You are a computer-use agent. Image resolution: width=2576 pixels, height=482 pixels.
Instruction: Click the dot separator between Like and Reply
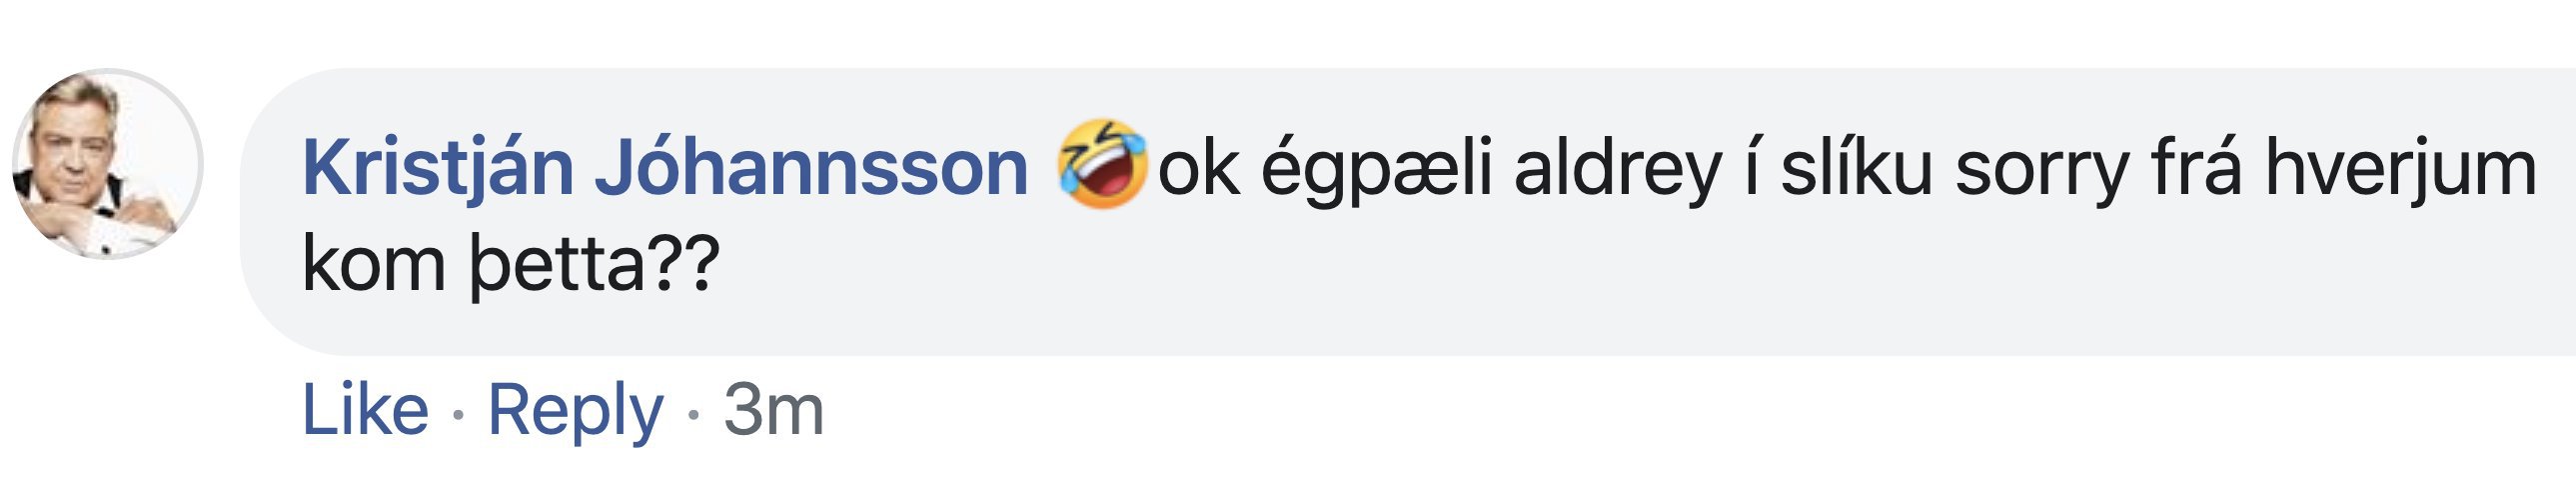tap(458, 414)
